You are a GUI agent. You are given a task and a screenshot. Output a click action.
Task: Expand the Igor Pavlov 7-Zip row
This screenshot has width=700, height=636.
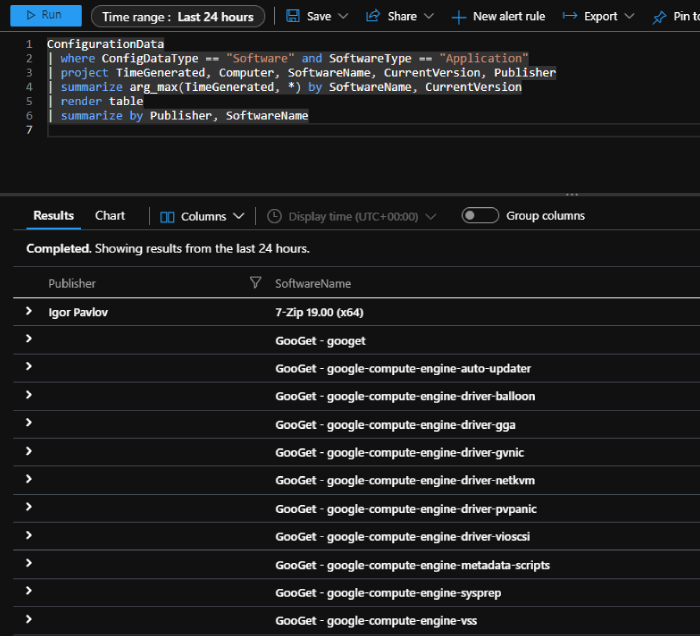pyautogui.click(x=29, y=312)
